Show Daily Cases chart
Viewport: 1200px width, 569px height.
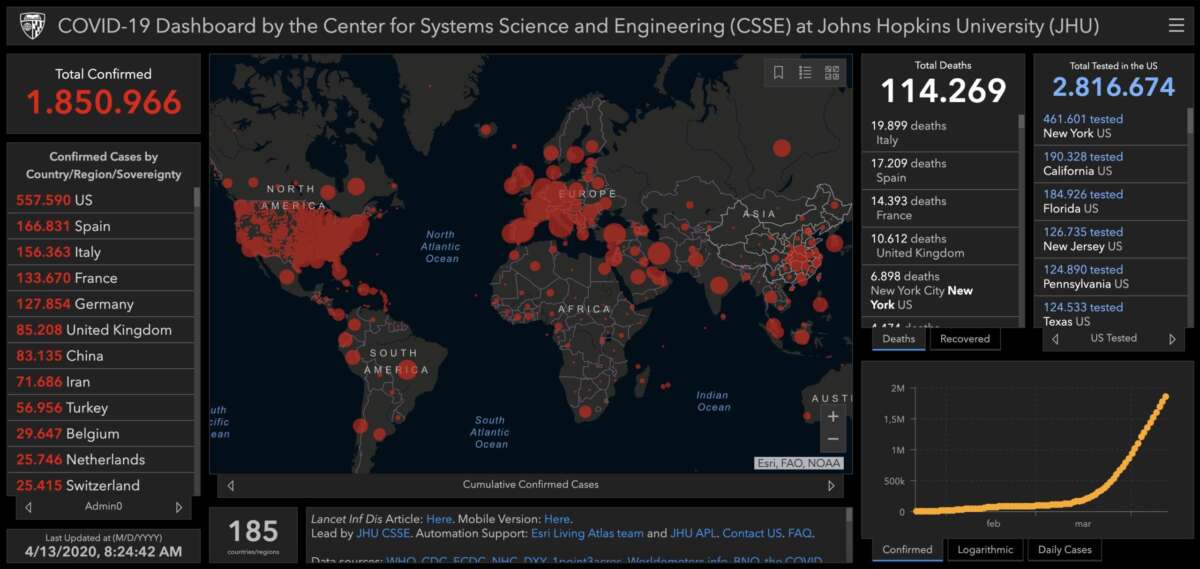[1064, 549]
